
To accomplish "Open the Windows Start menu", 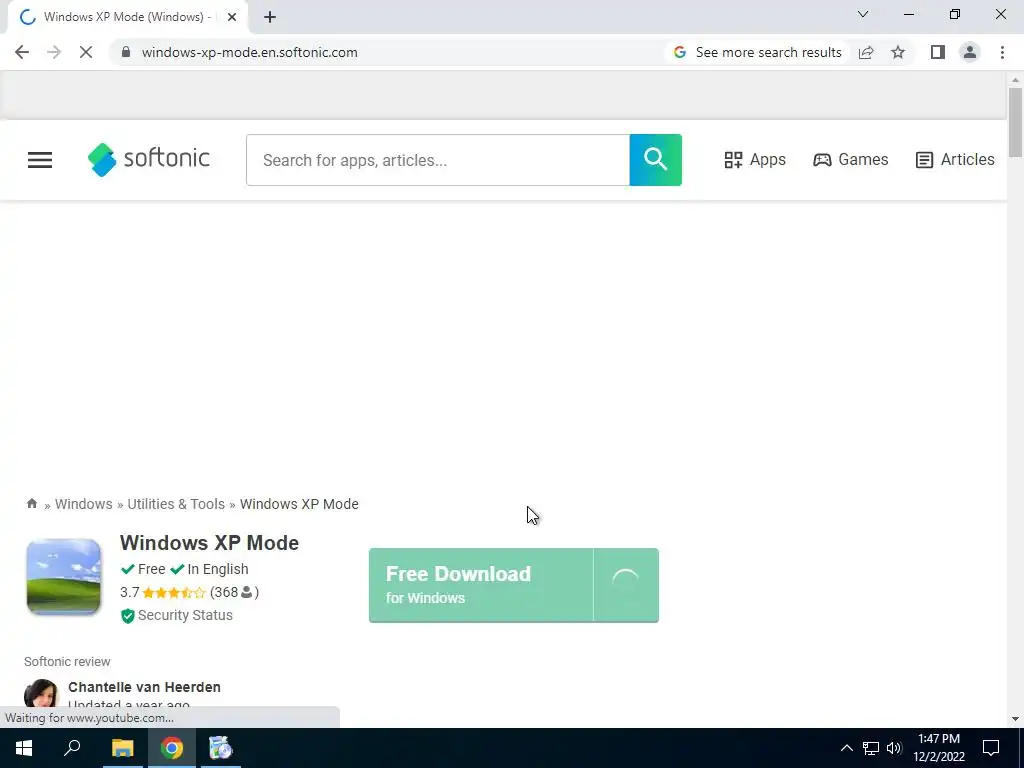I will click(x=24, y=748).
